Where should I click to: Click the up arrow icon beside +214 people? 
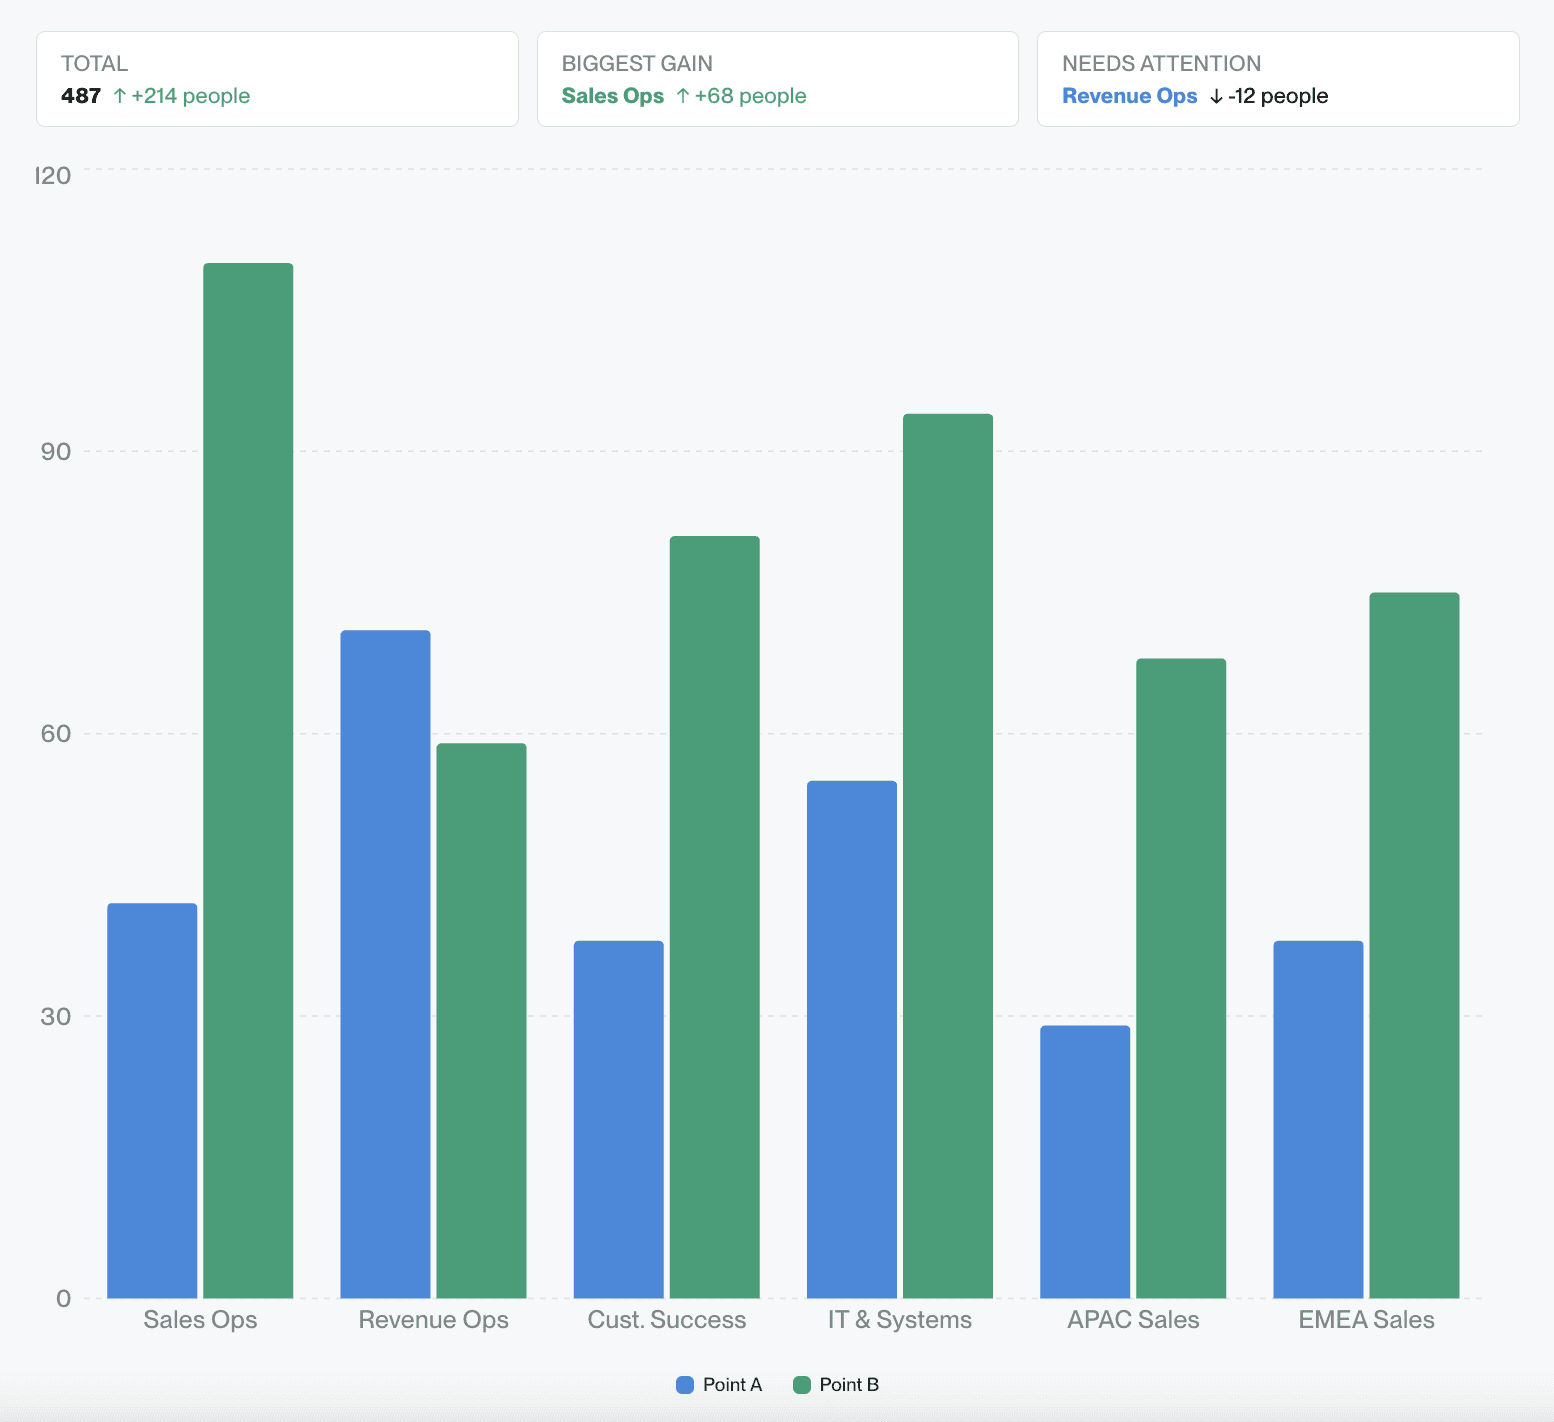(x=120, y=96)
